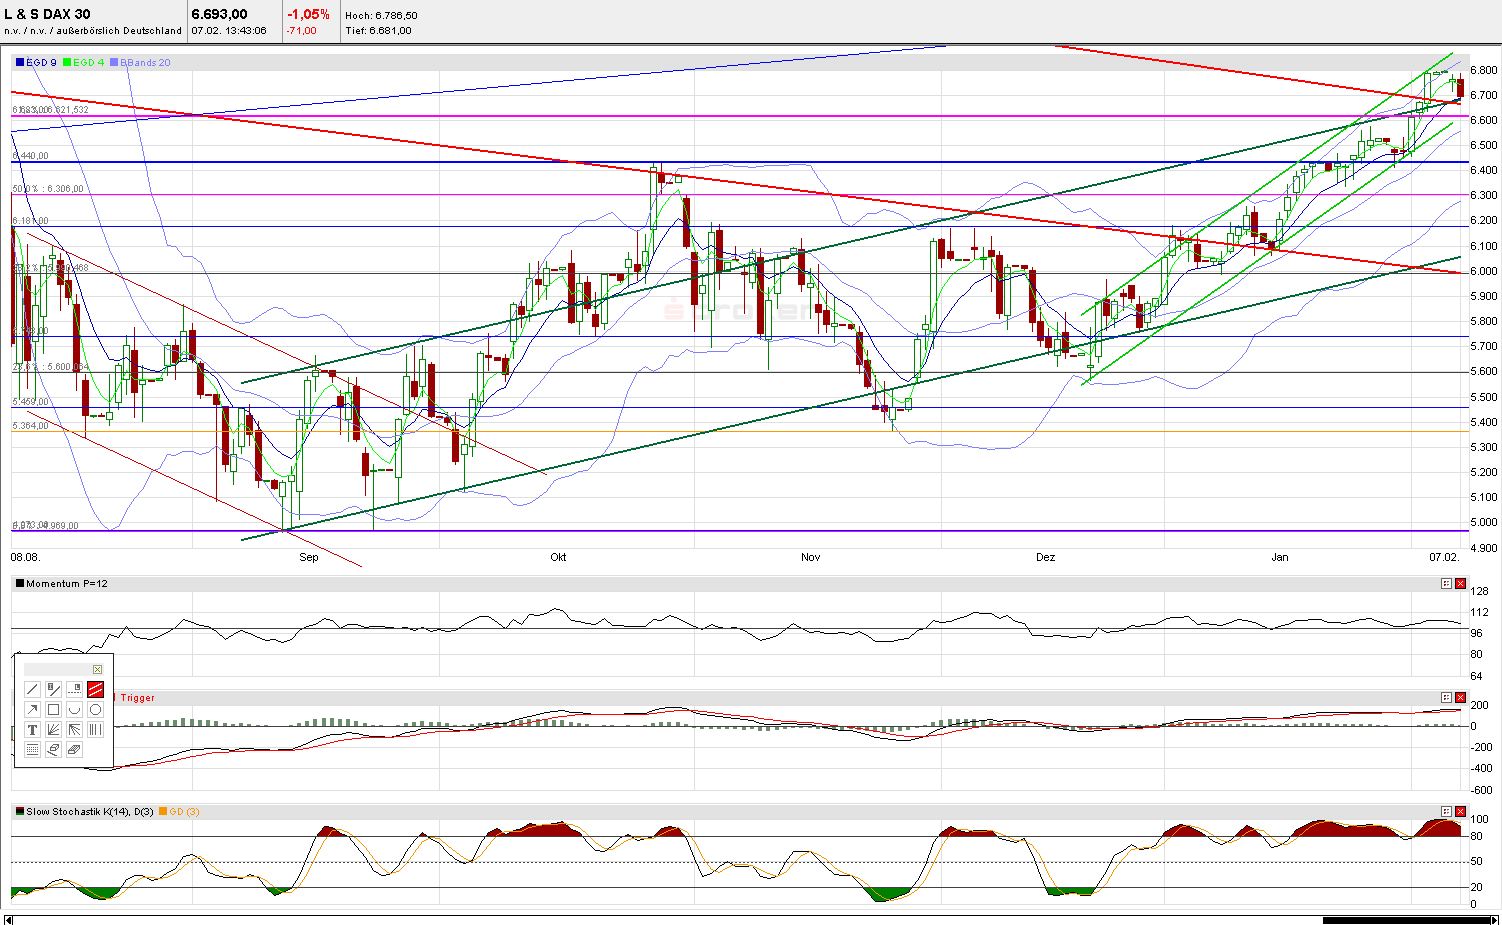Open MACD Trigger panel settings icon

click(x=1446, y=697)
